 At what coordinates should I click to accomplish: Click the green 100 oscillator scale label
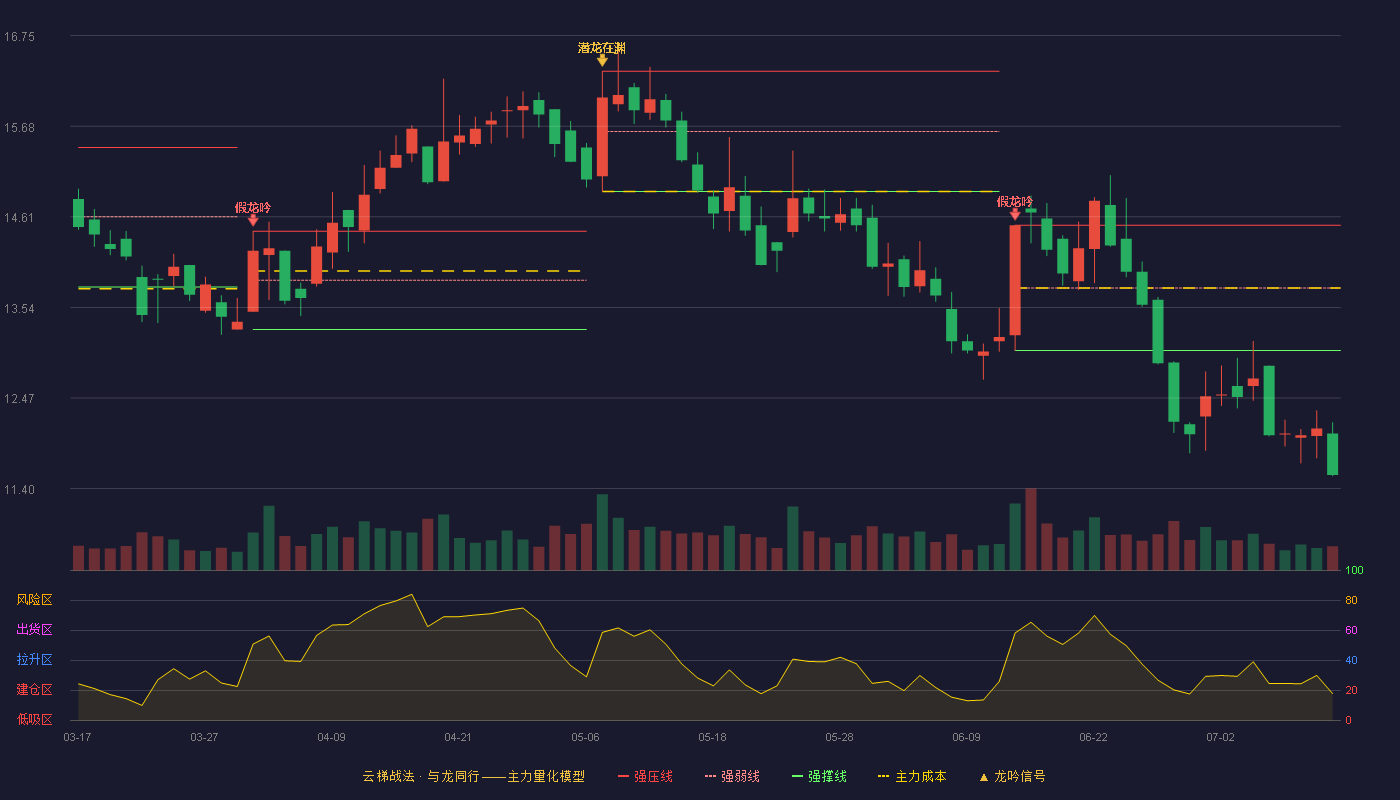[1354, 571]
